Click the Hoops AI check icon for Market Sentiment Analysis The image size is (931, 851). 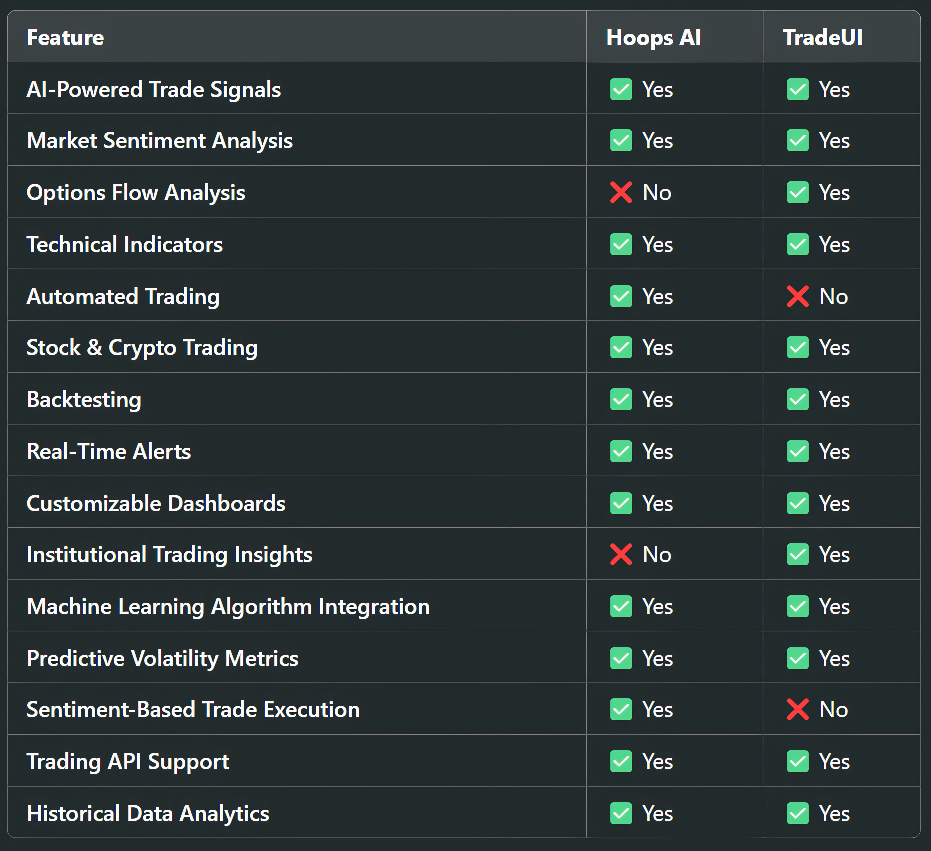point(621,141)
